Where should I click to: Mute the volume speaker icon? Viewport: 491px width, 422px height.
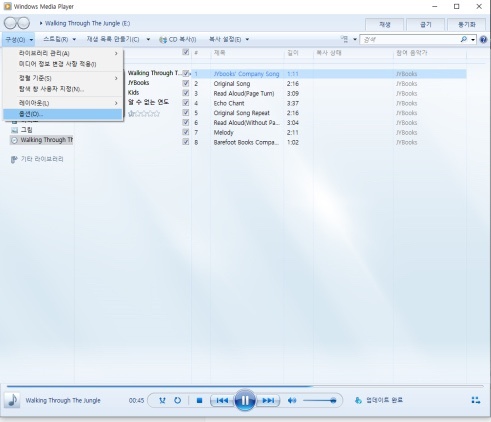point(292,400)
